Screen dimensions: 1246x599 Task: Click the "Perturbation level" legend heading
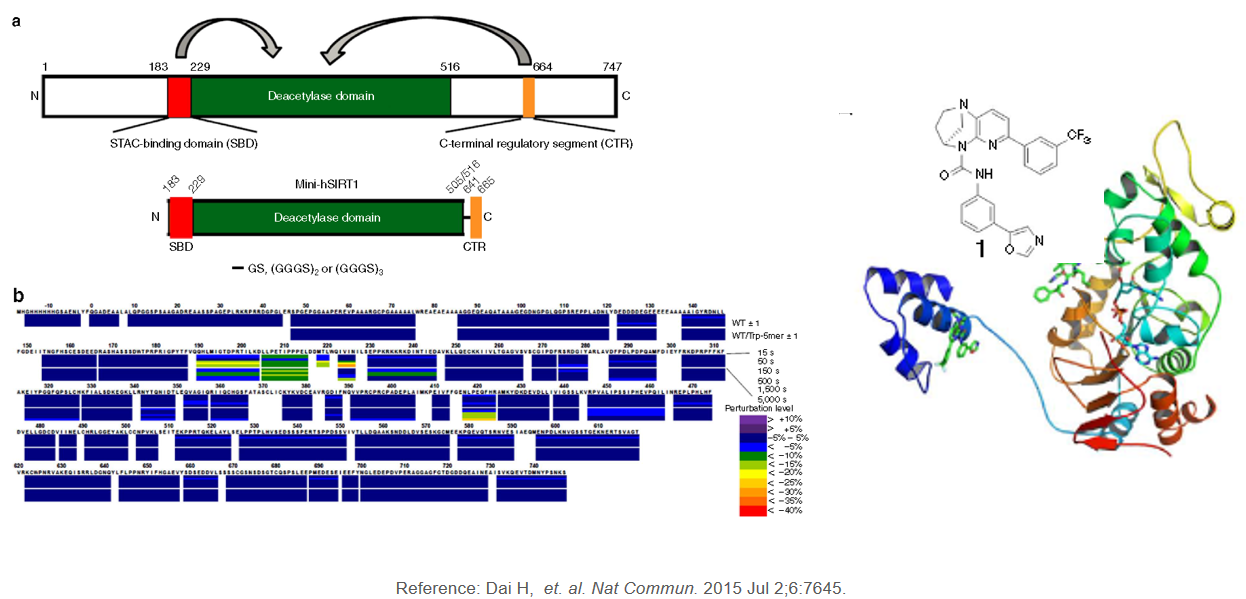tap(761, 409)
